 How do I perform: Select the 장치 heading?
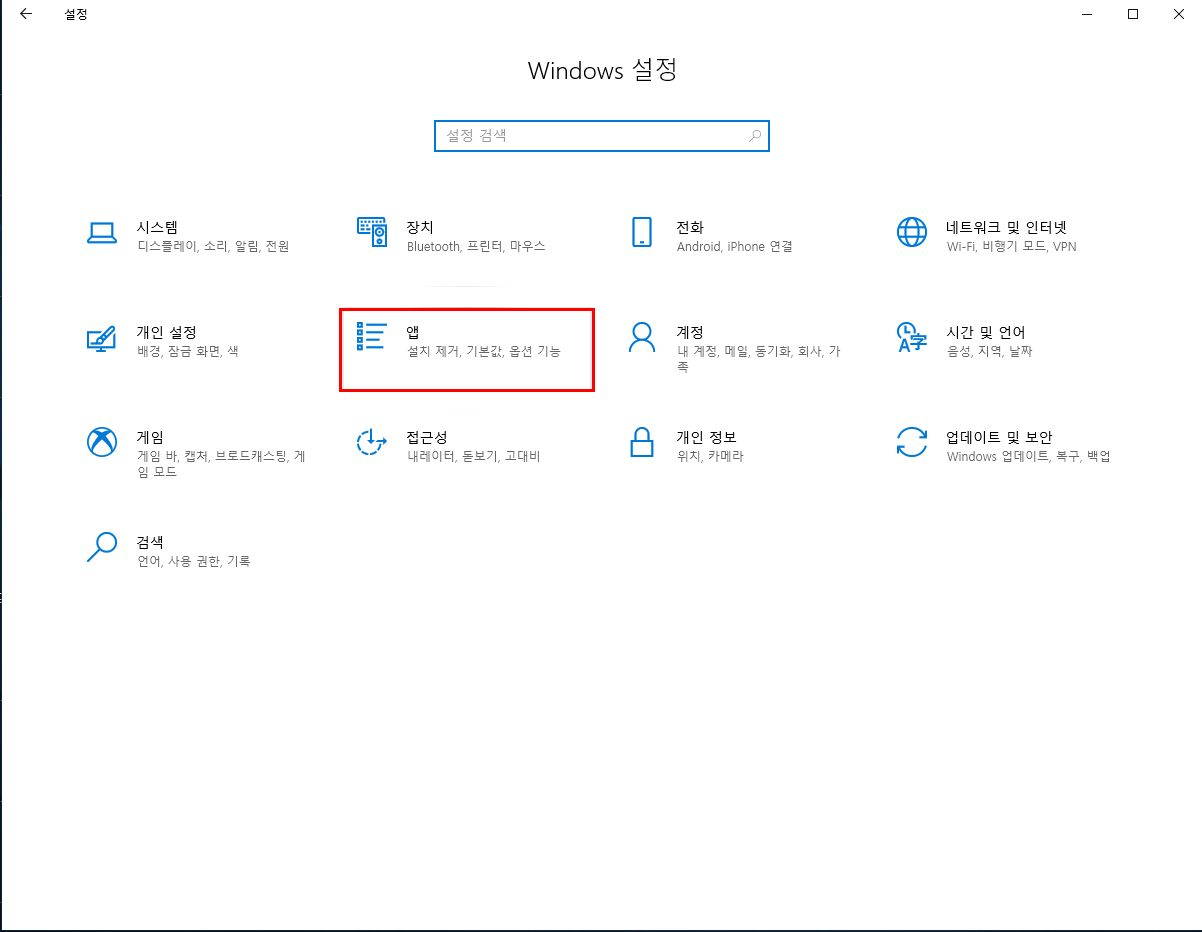point(420,227)
